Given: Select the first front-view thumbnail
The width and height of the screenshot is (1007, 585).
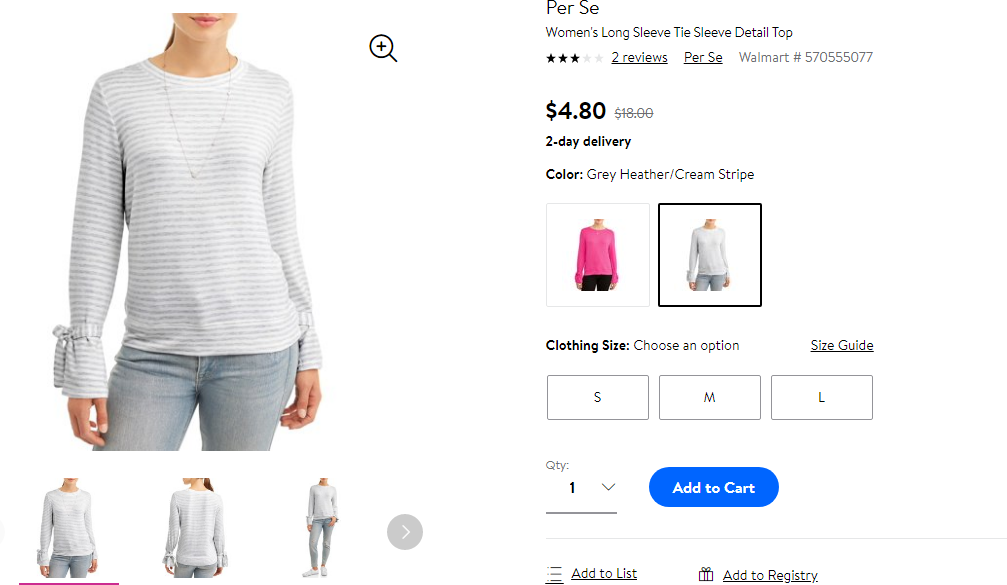Looking at the screenshot, I should [x=69, y=528].
